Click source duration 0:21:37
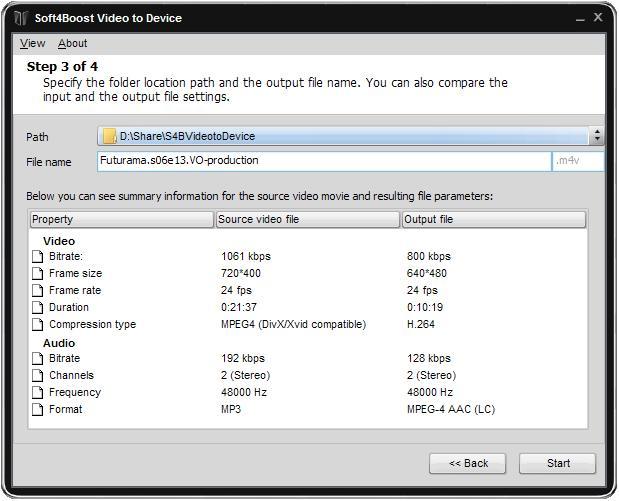The width and height of the screenshot is (619, 501). 239,307
